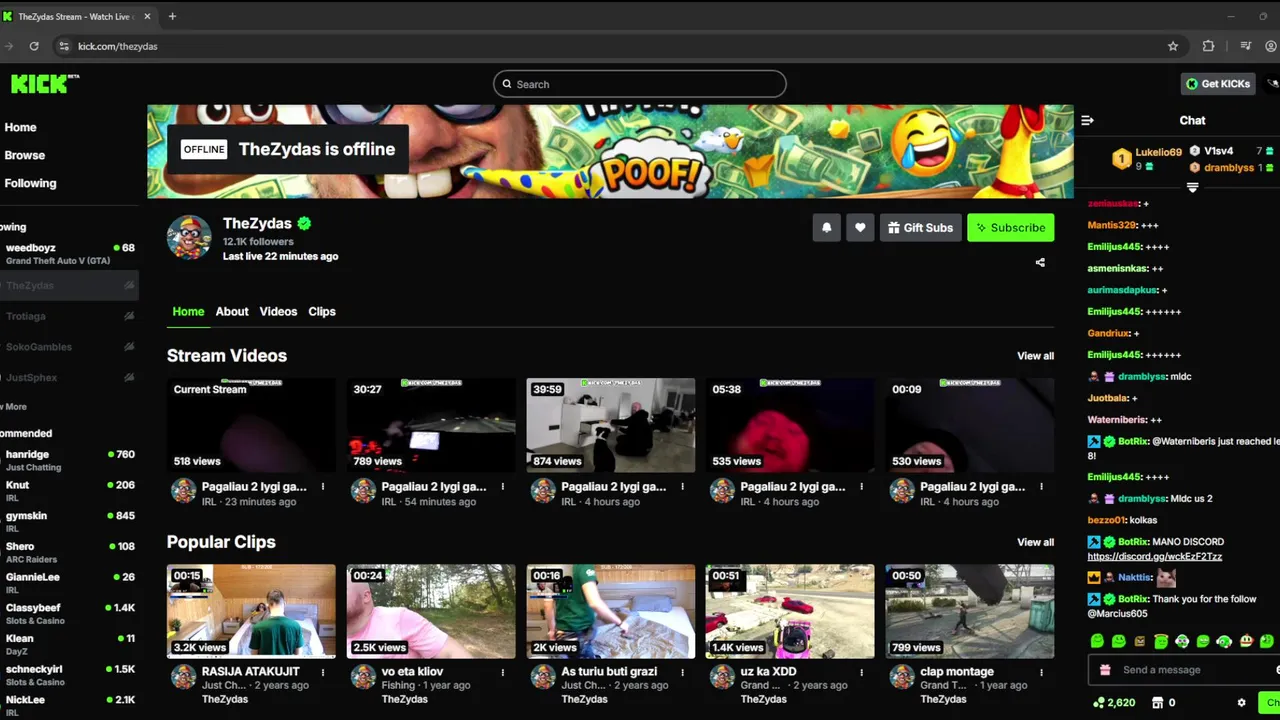Go to Home in left sidebar

click(x=20, y=127)
